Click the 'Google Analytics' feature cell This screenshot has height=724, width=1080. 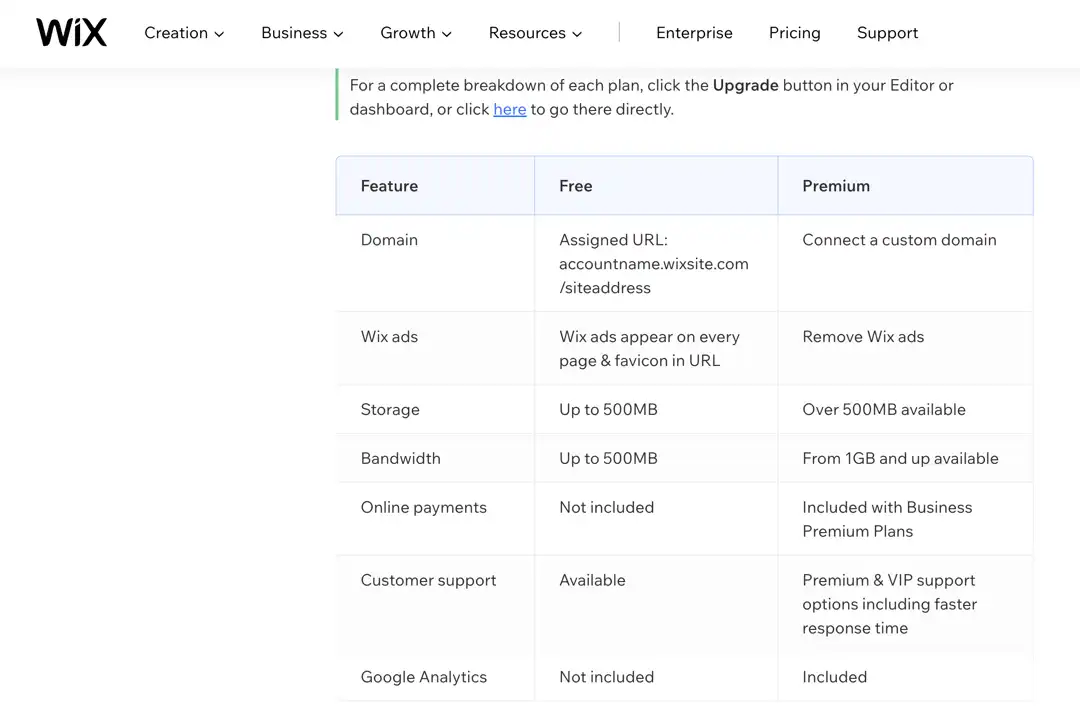point(435,677)
